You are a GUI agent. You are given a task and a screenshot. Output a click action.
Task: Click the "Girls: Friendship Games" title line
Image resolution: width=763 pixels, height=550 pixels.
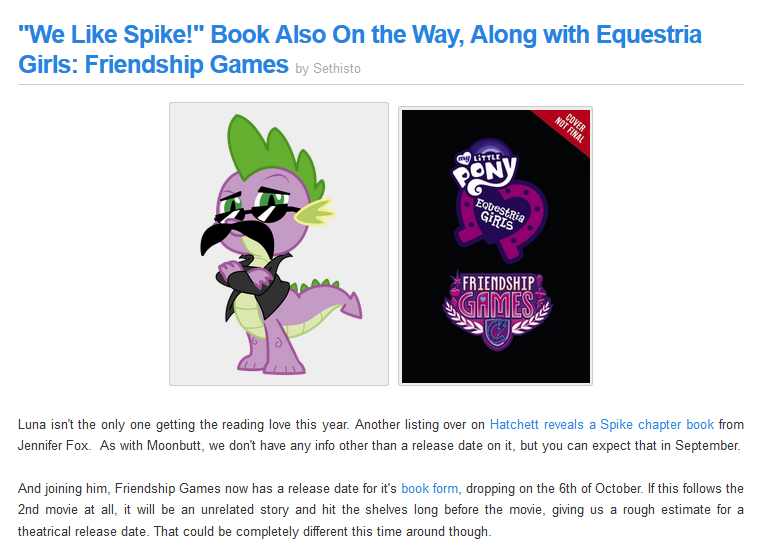153,64
